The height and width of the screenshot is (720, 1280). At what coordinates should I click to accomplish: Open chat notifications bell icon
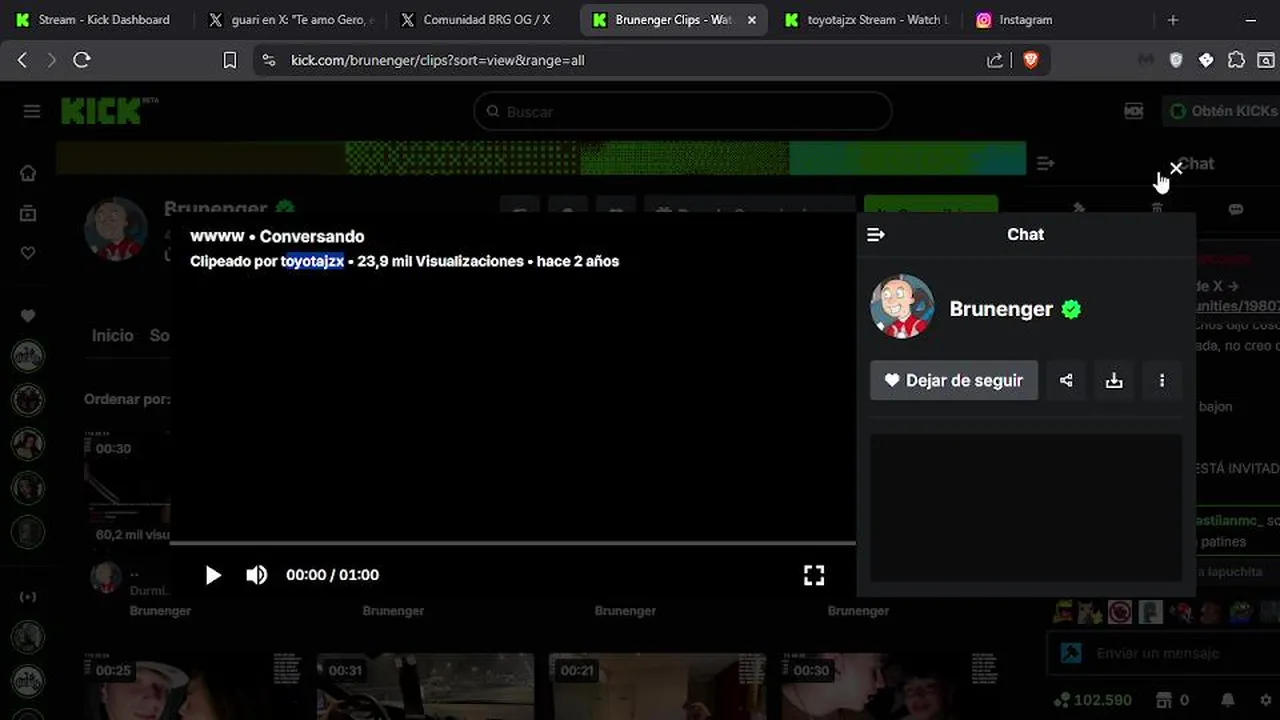(x=1228, y=700)
